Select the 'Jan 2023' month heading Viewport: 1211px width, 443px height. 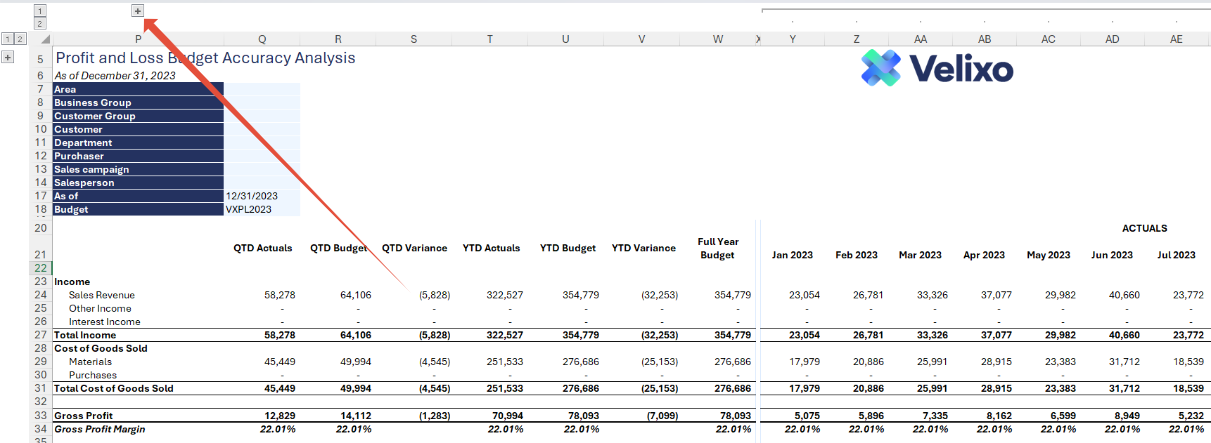coord(793,255)
